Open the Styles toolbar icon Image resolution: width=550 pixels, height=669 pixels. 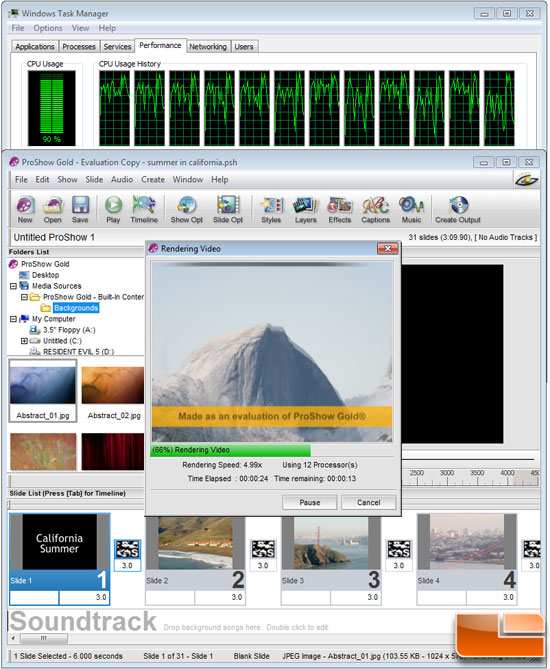pos(271,209)
